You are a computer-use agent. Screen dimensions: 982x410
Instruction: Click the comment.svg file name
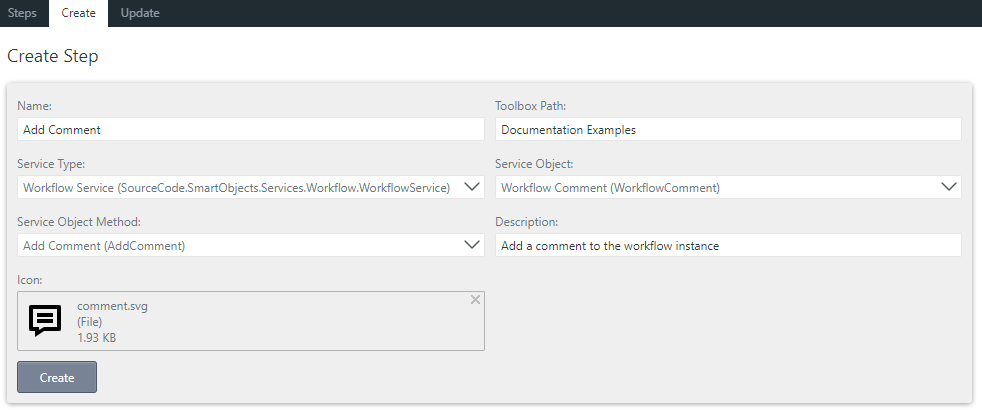(x=112, y=307)
